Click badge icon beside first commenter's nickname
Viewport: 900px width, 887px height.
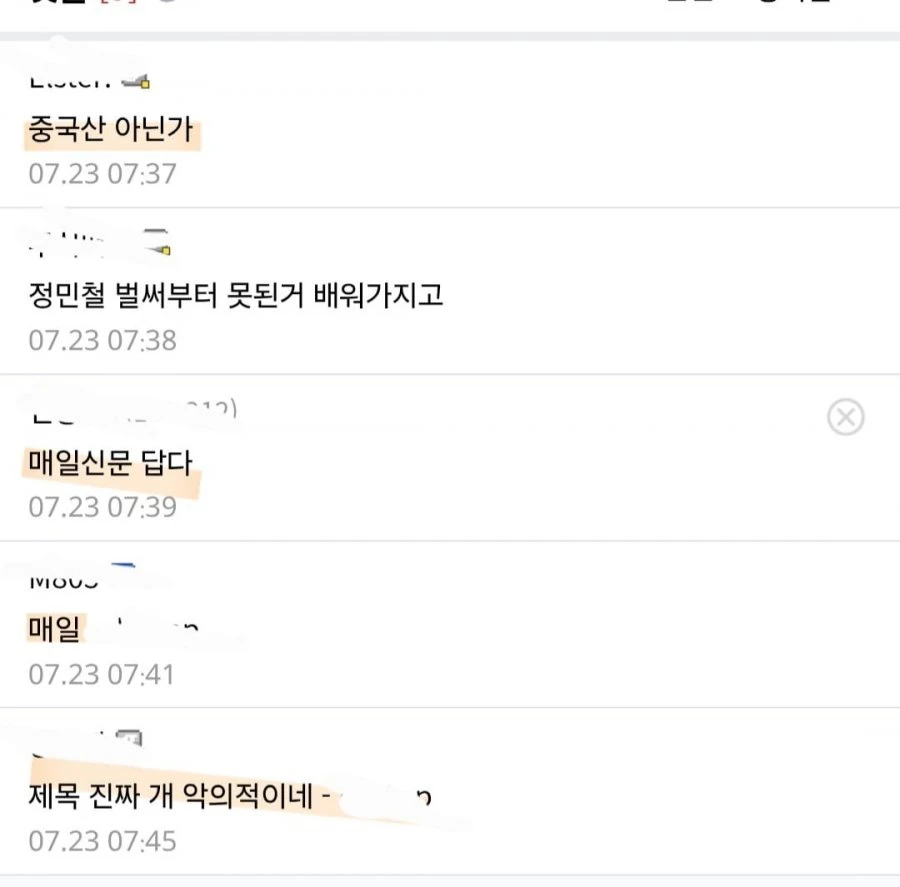[136, 82]
